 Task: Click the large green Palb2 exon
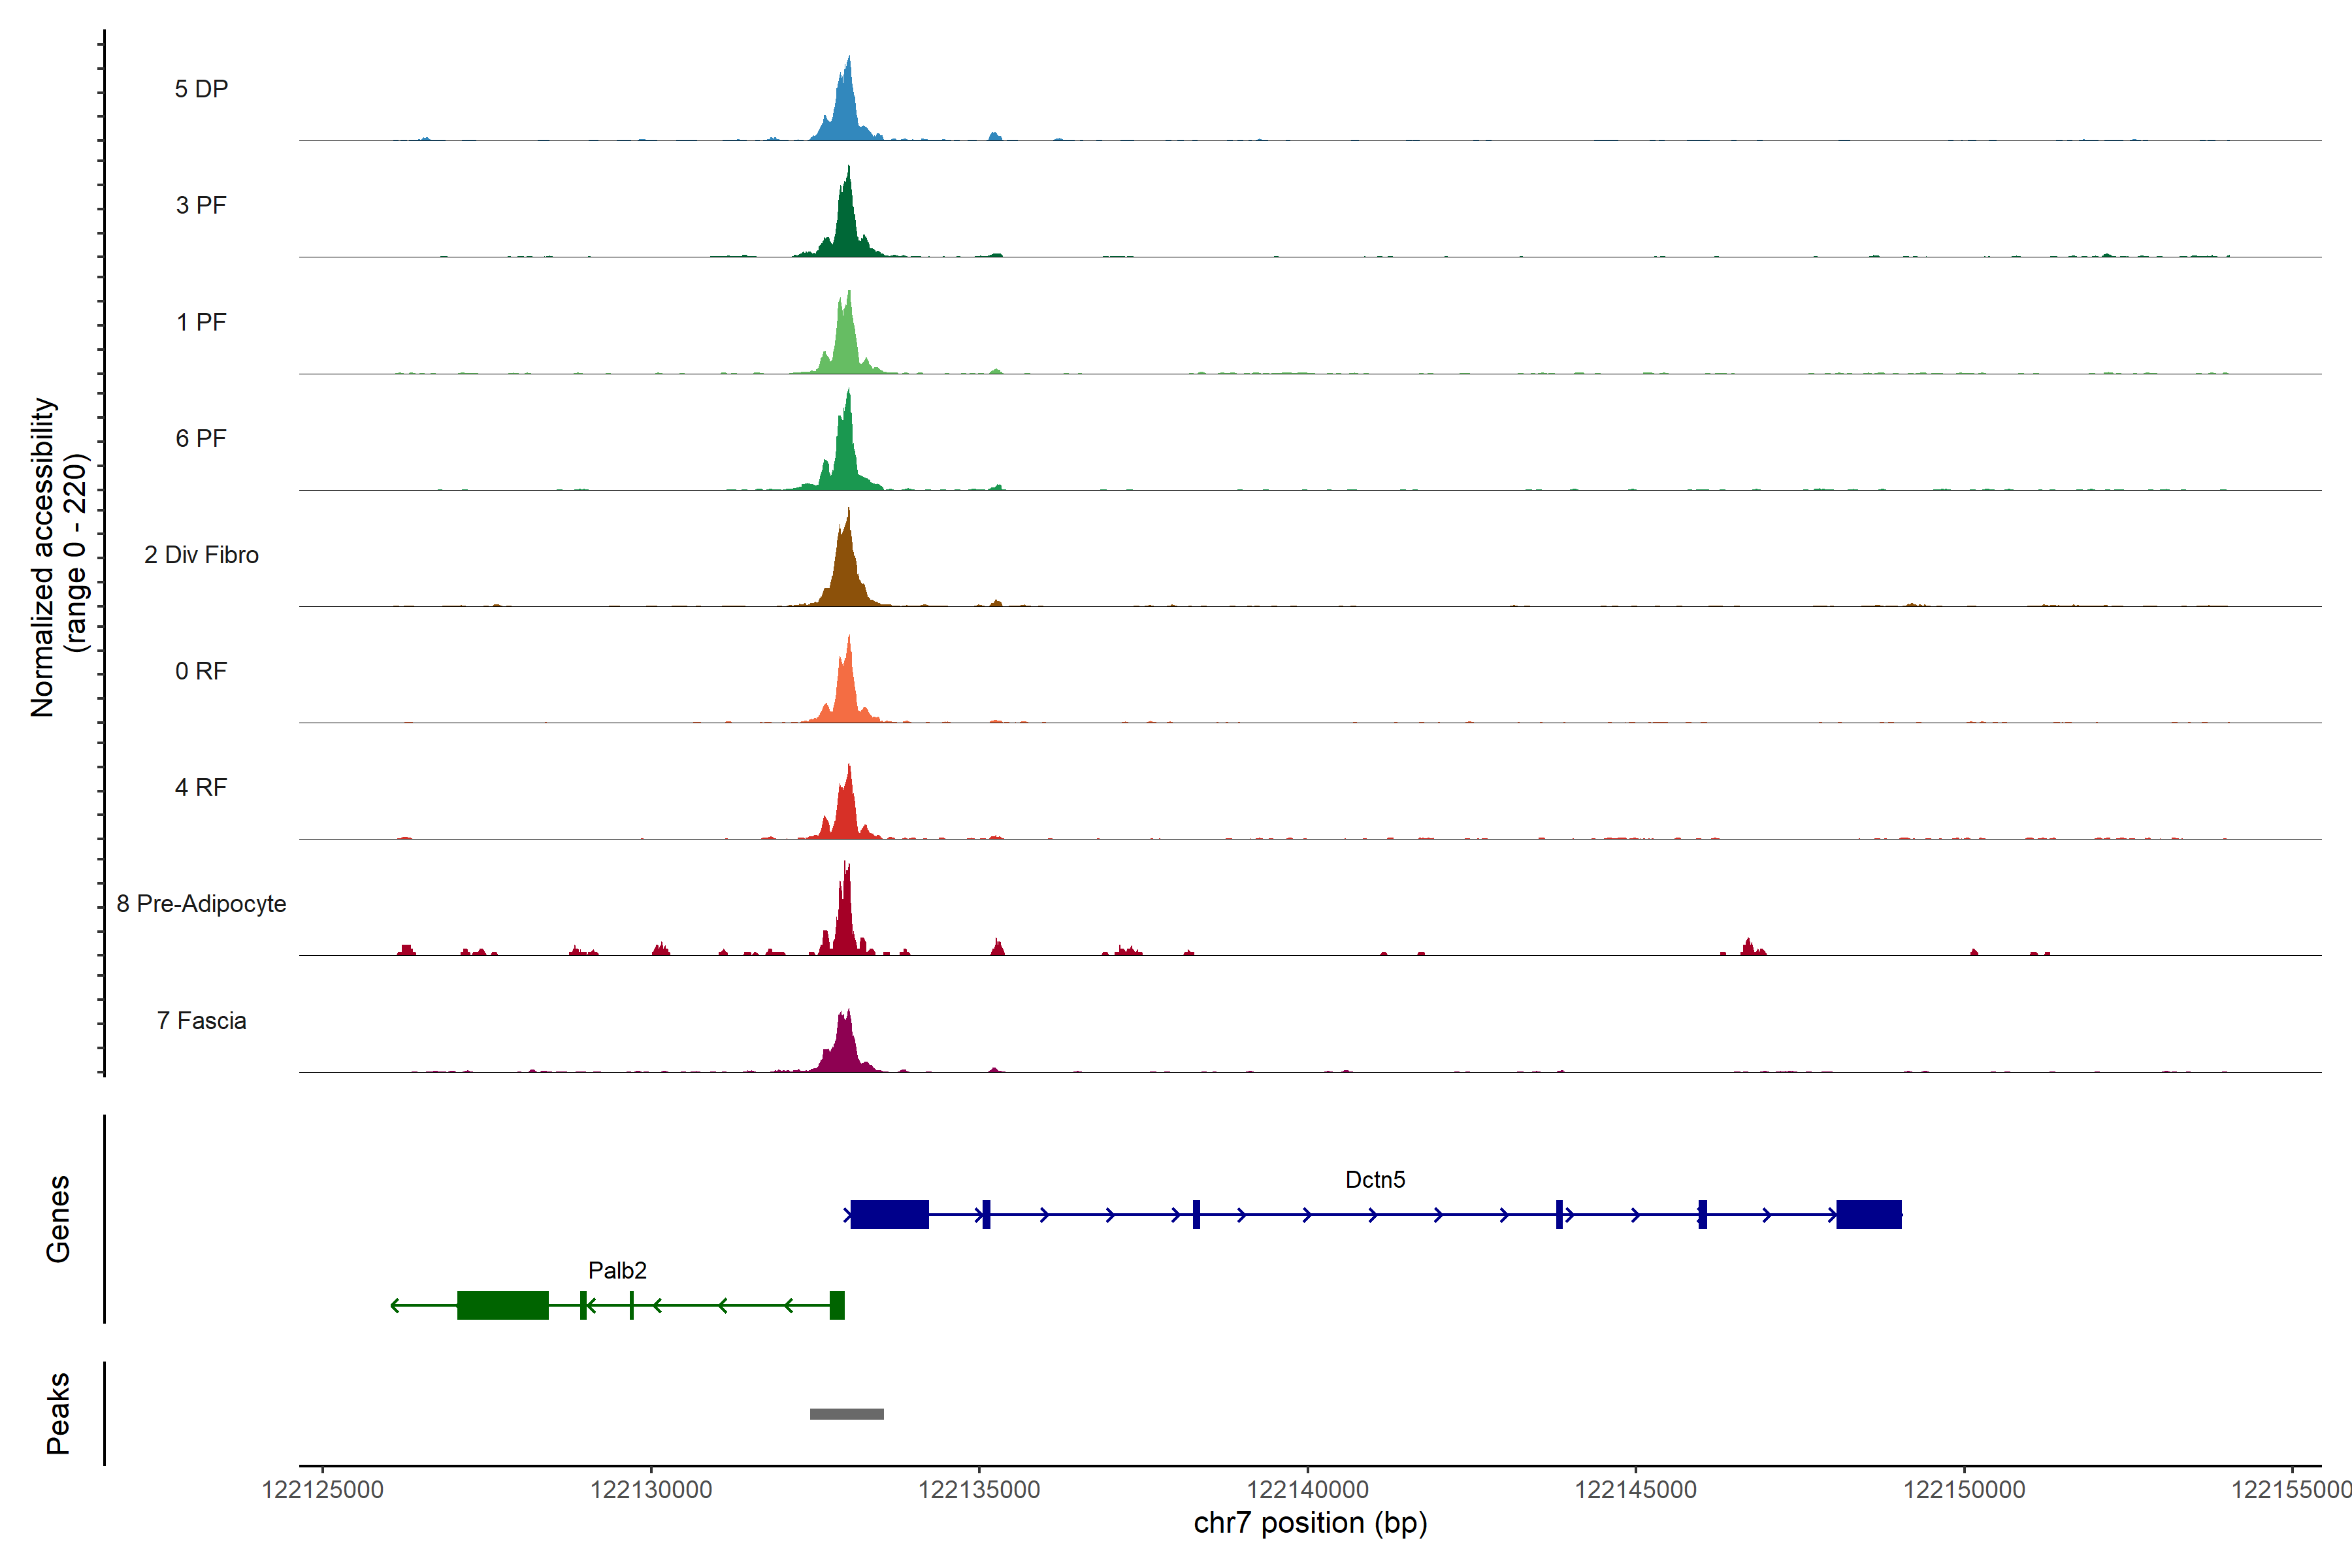503,1305
